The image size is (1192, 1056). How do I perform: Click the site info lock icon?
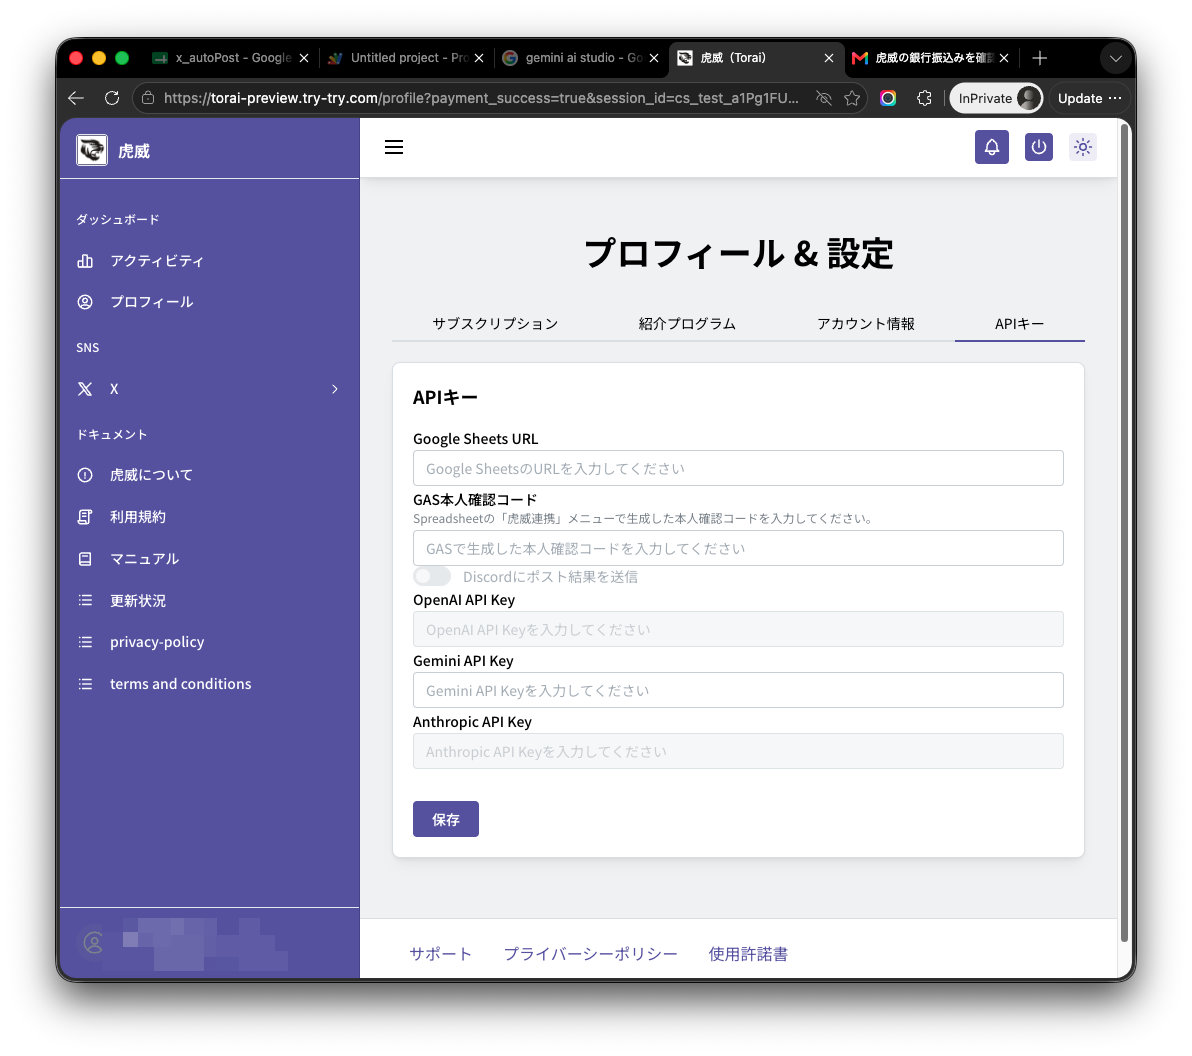[148, 98]
